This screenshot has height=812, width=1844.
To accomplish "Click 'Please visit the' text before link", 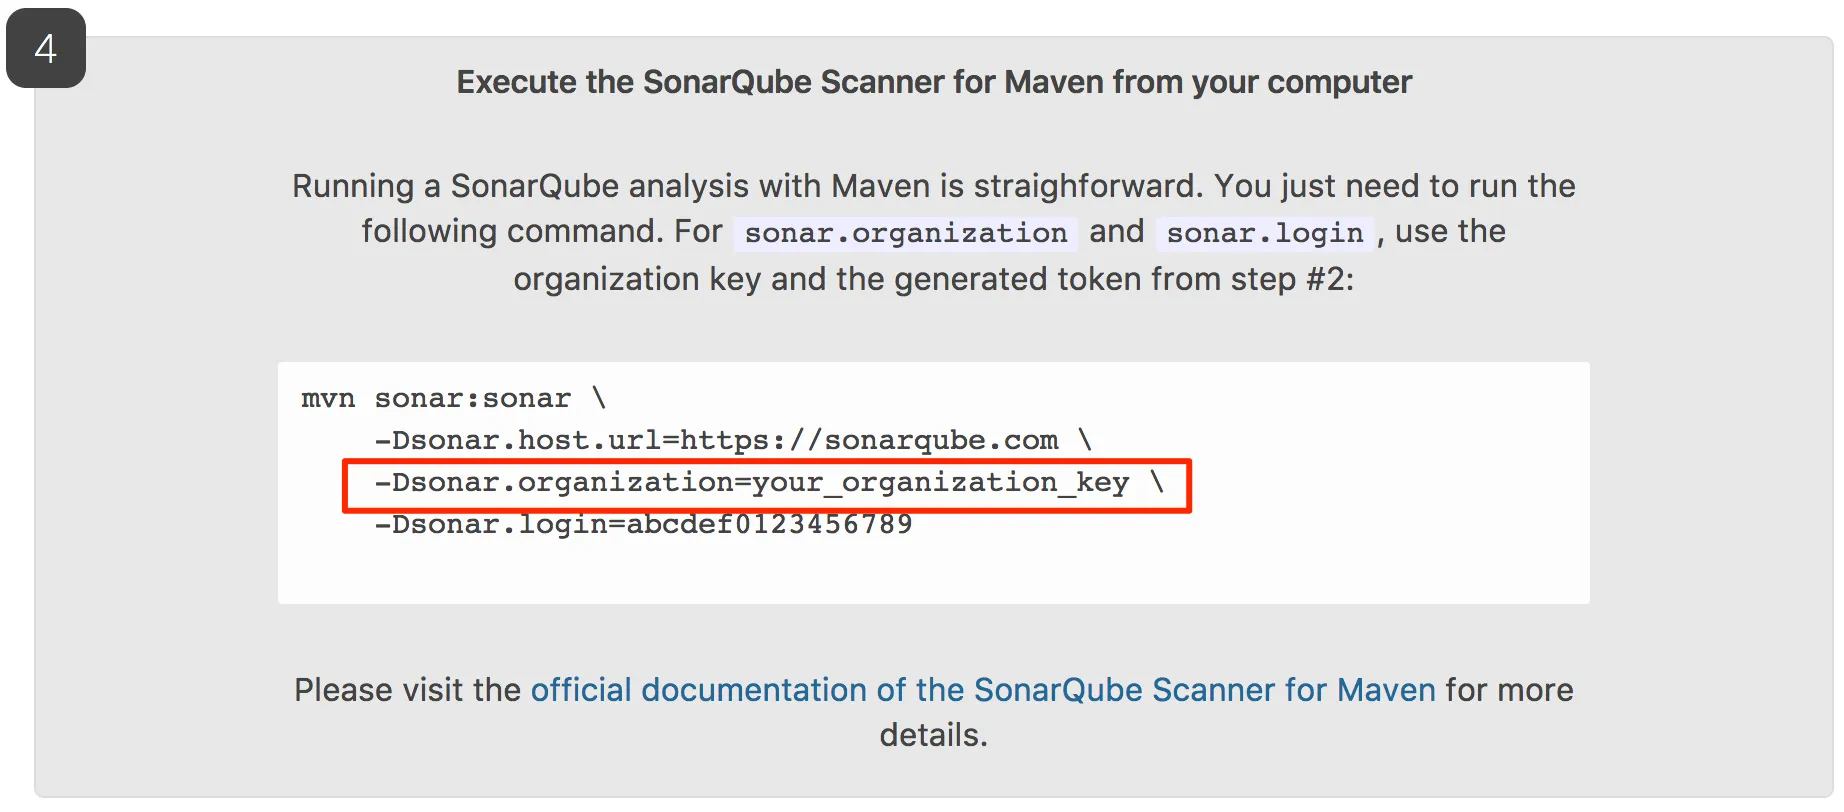I will click(x=407, y=690).
